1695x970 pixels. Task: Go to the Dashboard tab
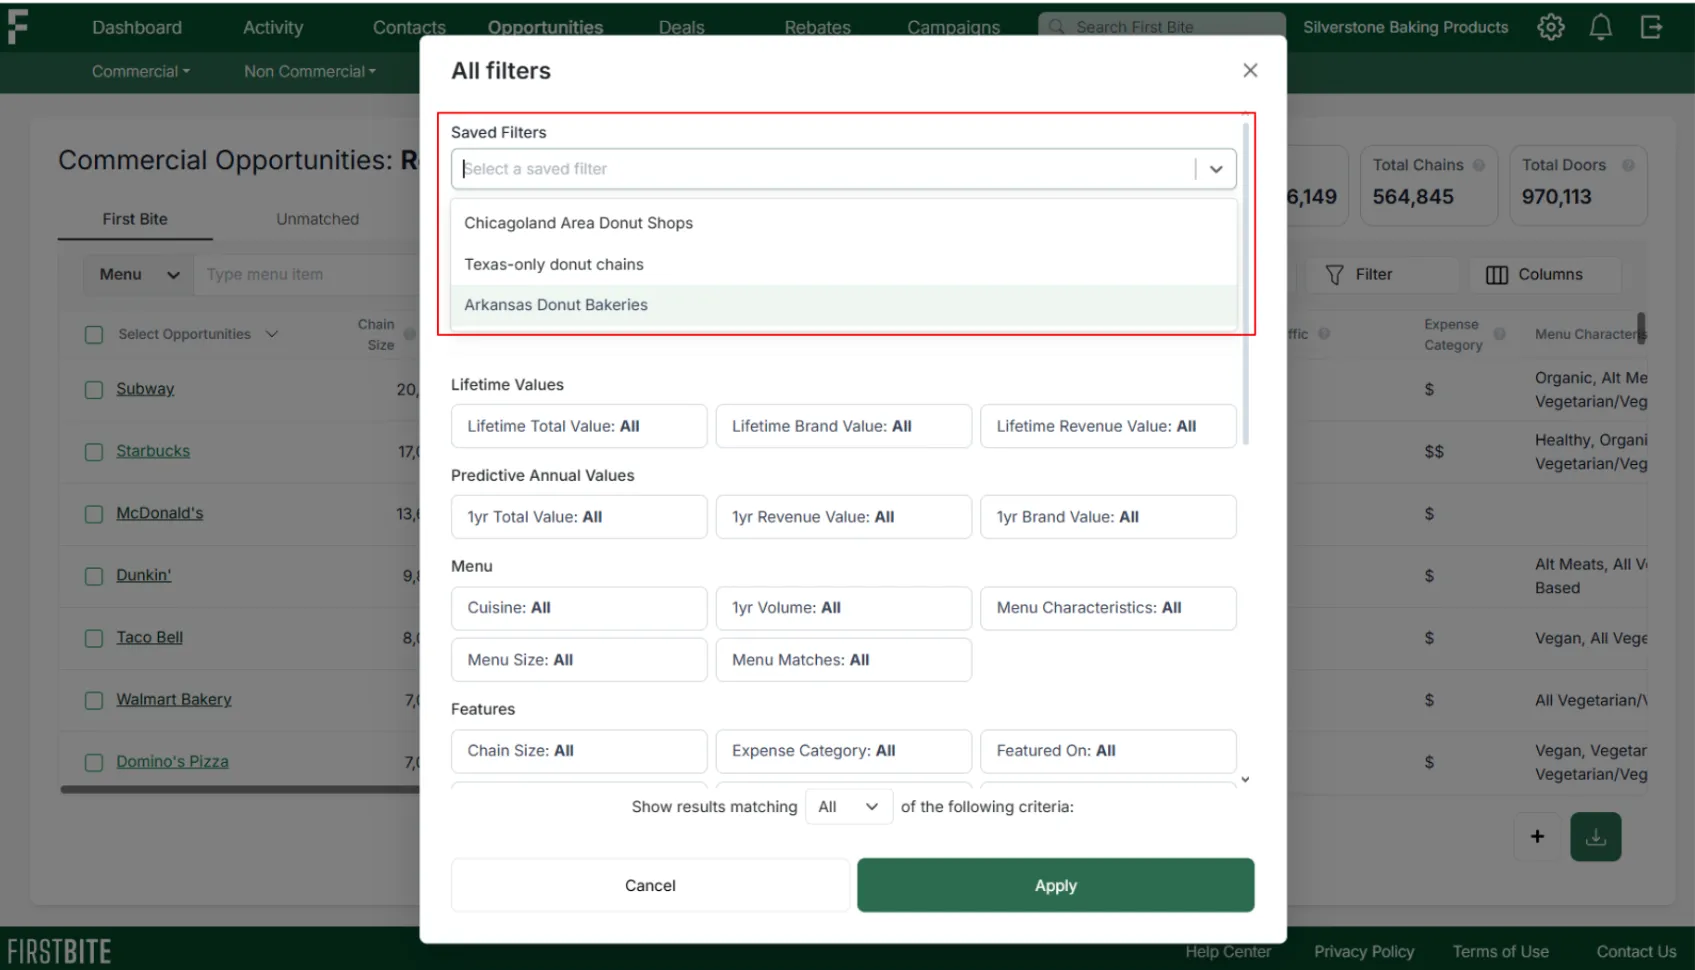(137, 27)
